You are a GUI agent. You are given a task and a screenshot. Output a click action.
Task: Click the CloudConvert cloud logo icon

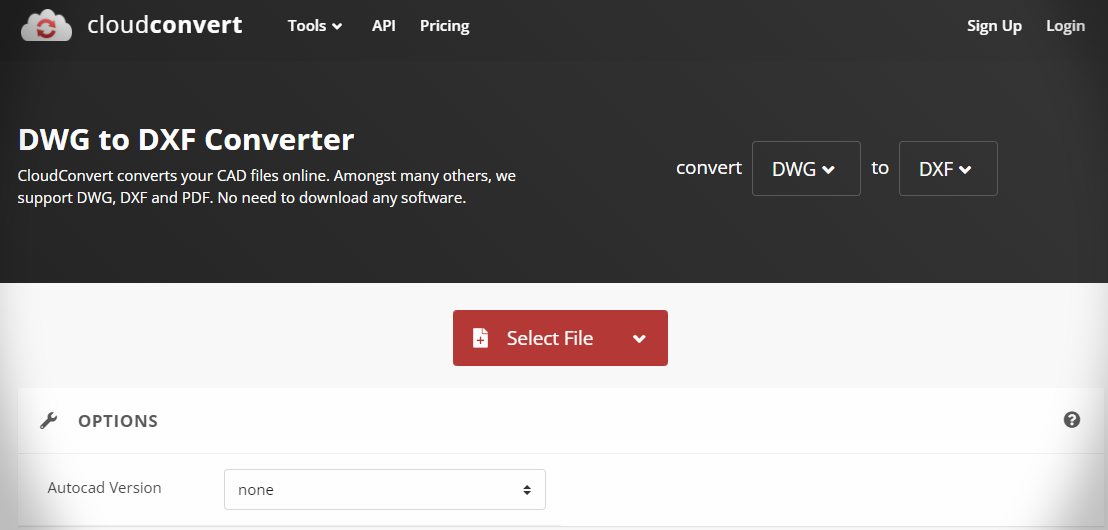click(47, 25)
